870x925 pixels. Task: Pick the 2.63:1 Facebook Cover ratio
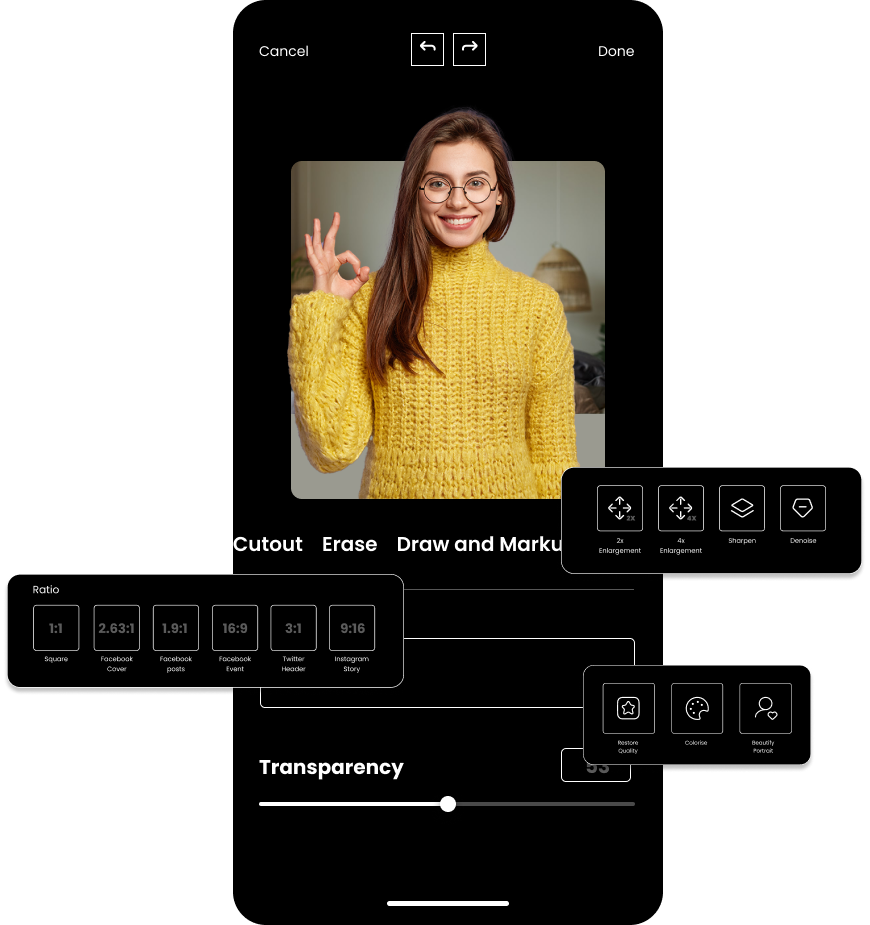[x=116, y=628]
